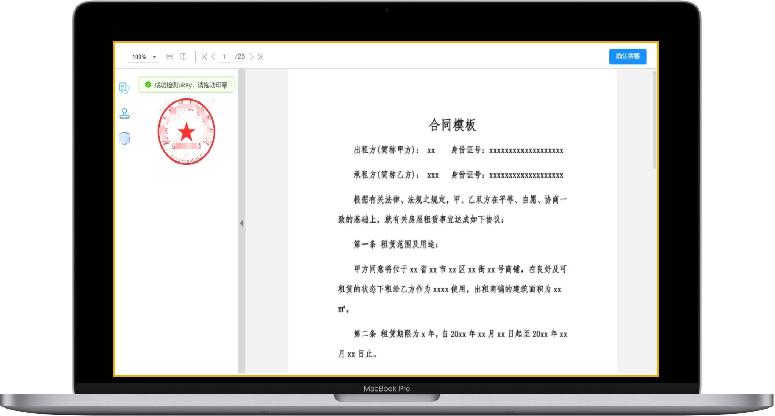Viewport: 775px width, 416px height.
Task: Click the fit-to-height icon in toolbar
Action: pos(182,57)
